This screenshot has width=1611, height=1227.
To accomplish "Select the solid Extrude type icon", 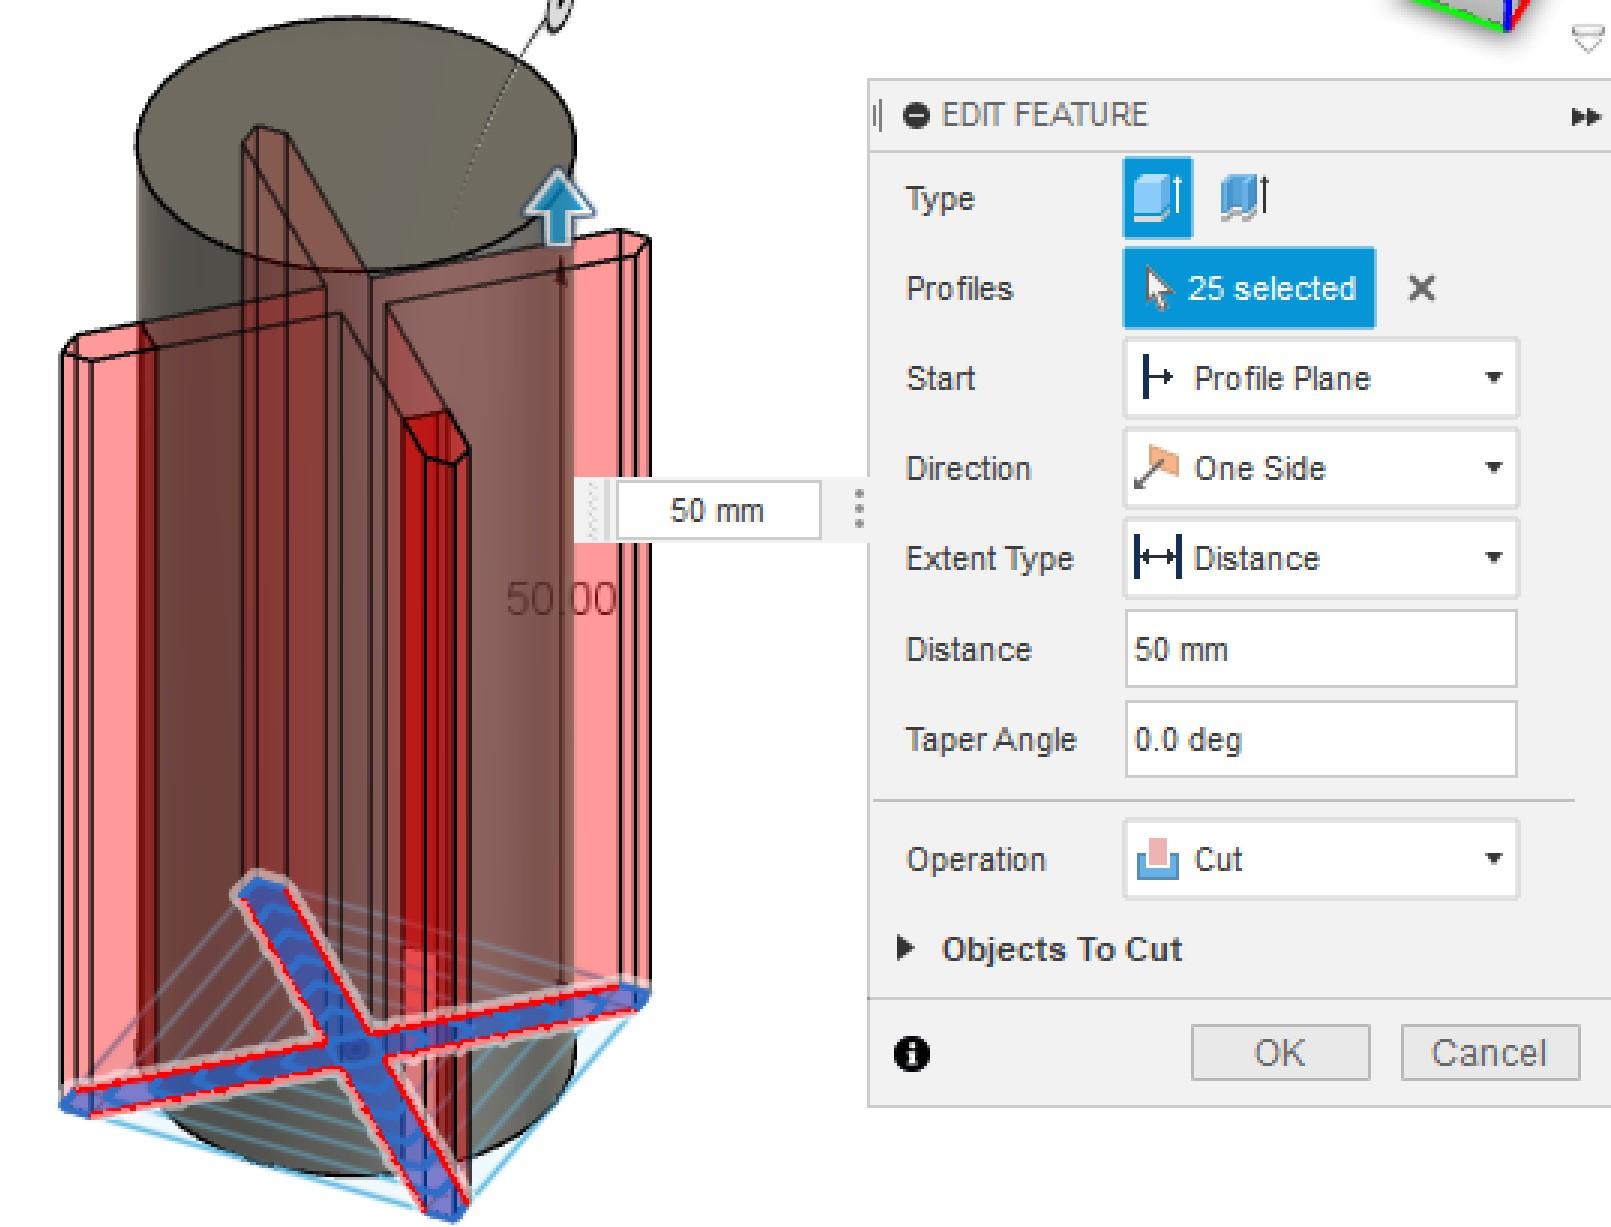I will tap(1157, 197).
